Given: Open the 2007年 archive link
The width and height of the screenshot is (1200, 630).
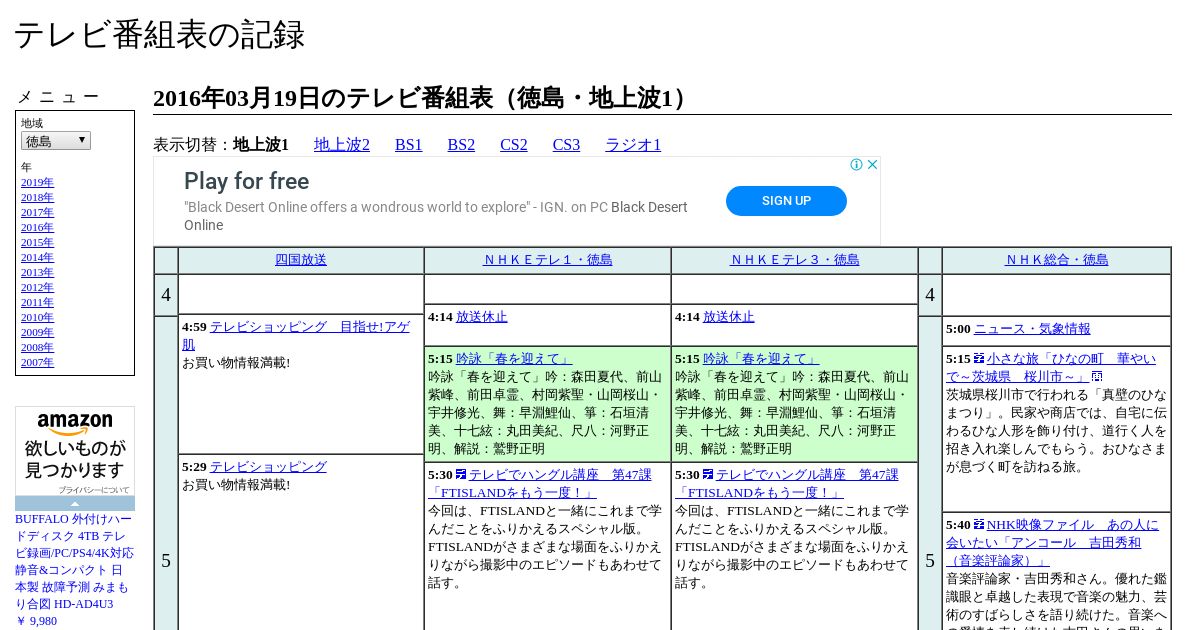Looking at the screenshot, I should (37, 363).
